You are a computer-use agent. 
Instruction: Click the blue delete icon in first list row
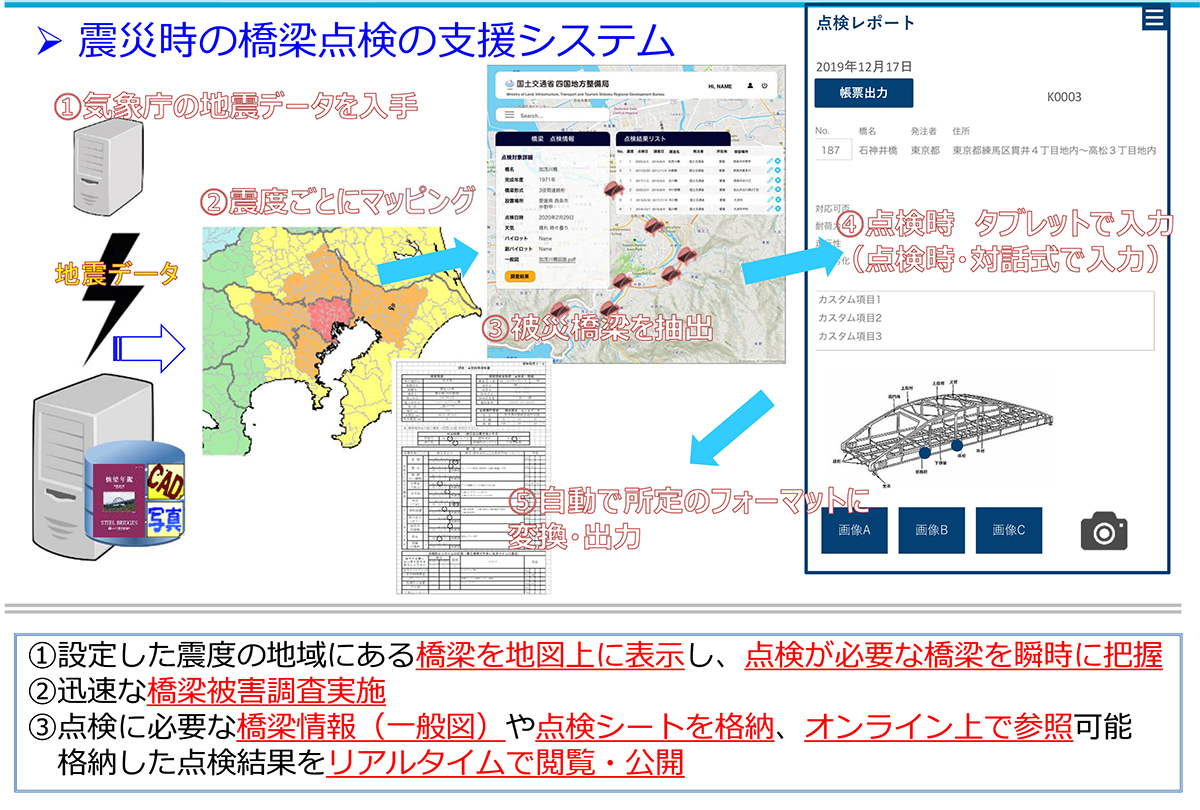778,160
